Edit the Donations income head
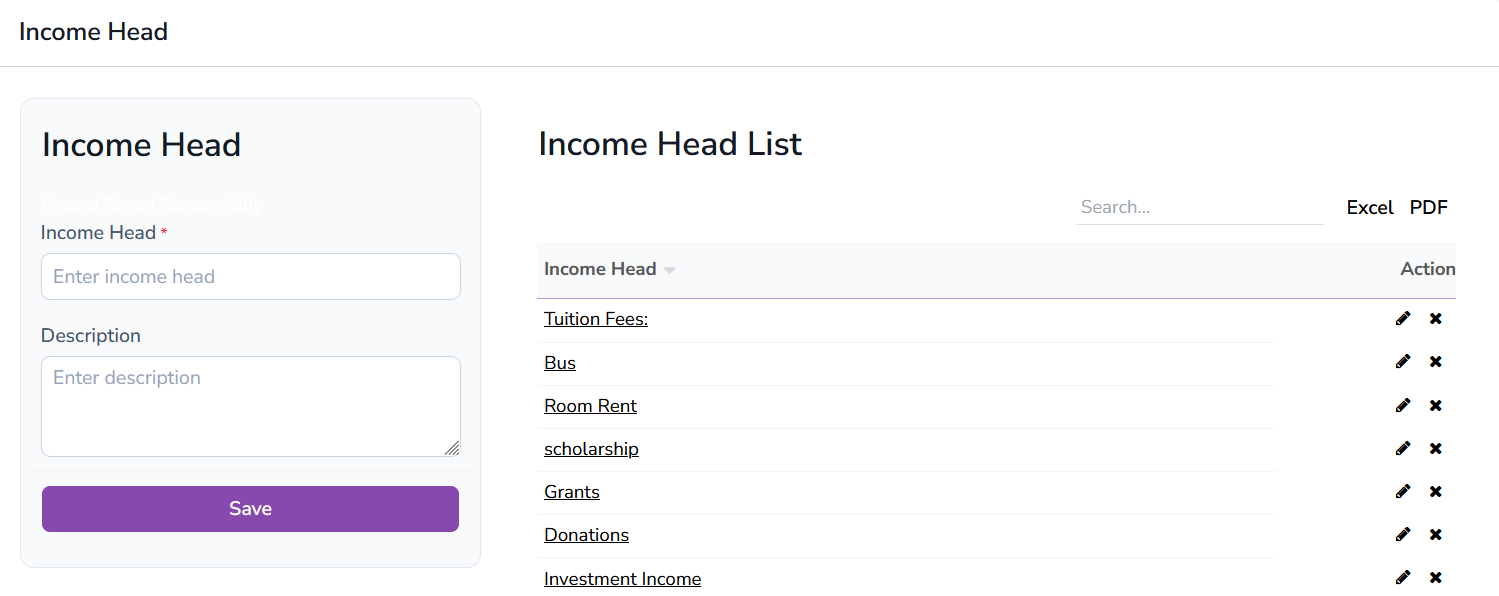This screenshot has width=1499, height=596. tap(1402, 534)
